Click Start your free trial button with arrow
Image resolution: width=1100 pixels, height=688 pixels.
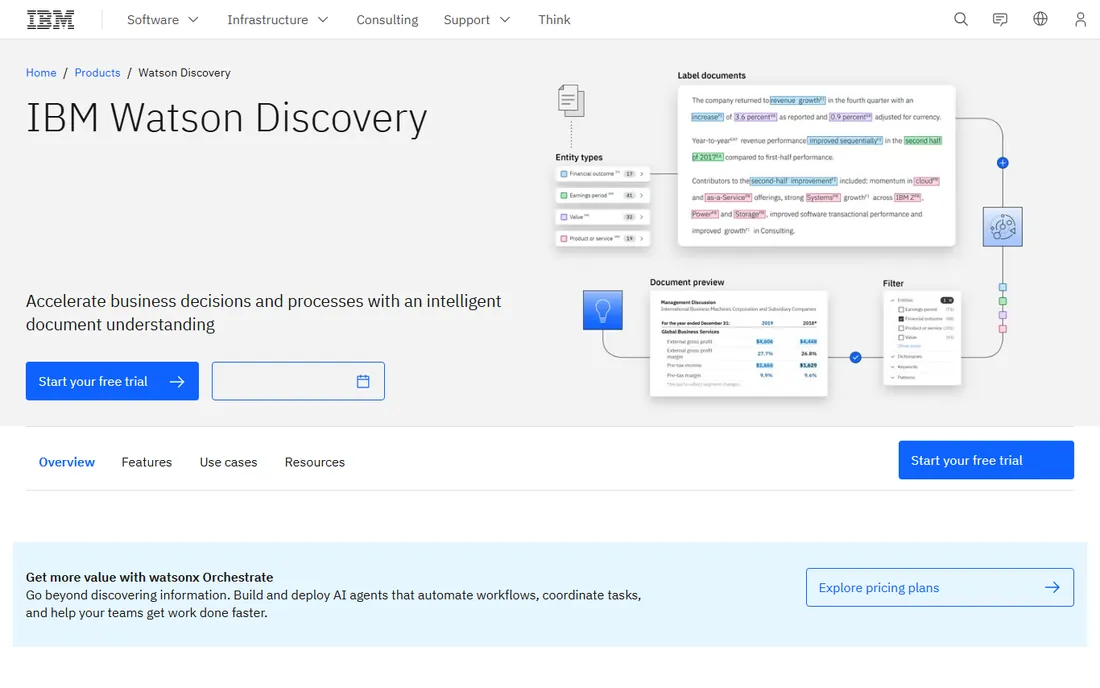(x=112, y=381)
